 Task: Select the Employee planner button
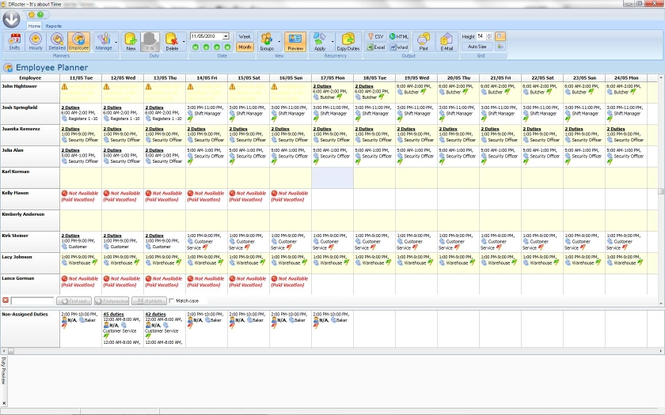click(x=78, y=42)
